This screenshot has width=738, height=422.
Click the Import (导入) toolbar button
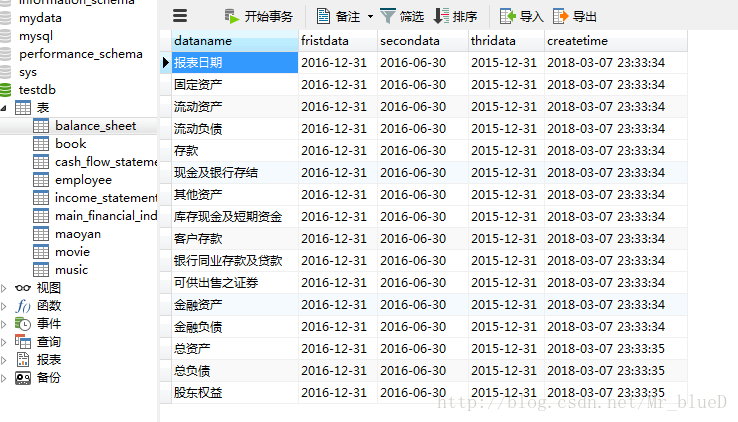(x=521, y=16)
